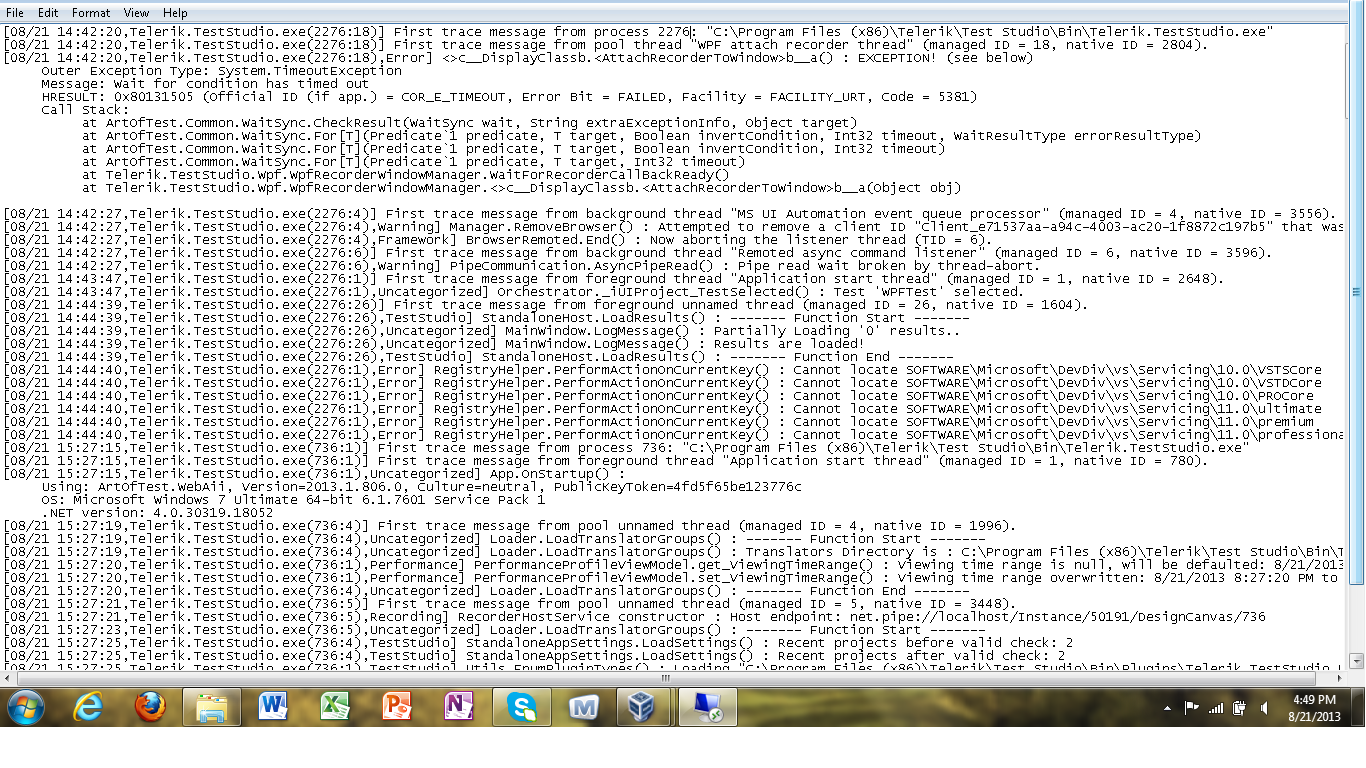This screenshot has height=768, width=1366.
Task: Click the registry error line ending "11.0\premium"
Action: 658,422
